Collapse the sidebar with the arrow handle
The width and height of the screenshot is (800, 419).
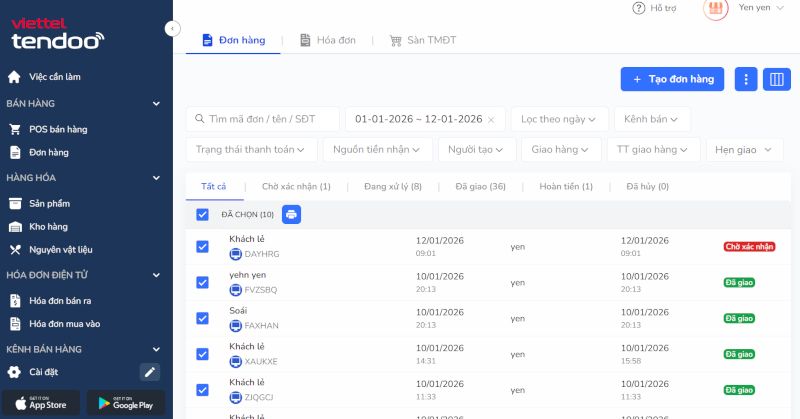click(173, 29)
